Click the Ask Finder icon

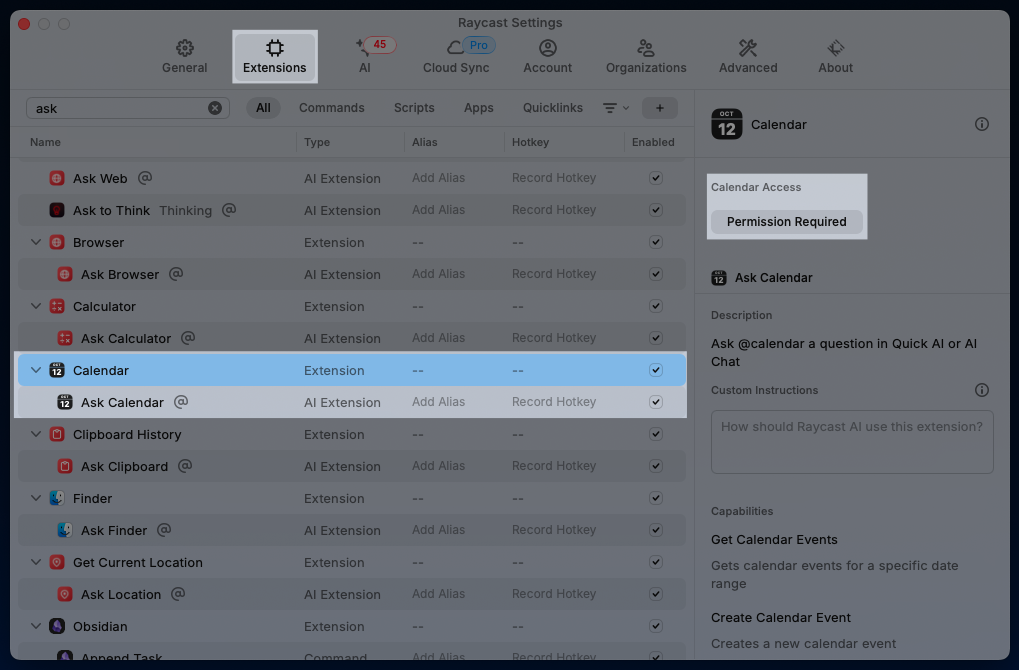65,530
